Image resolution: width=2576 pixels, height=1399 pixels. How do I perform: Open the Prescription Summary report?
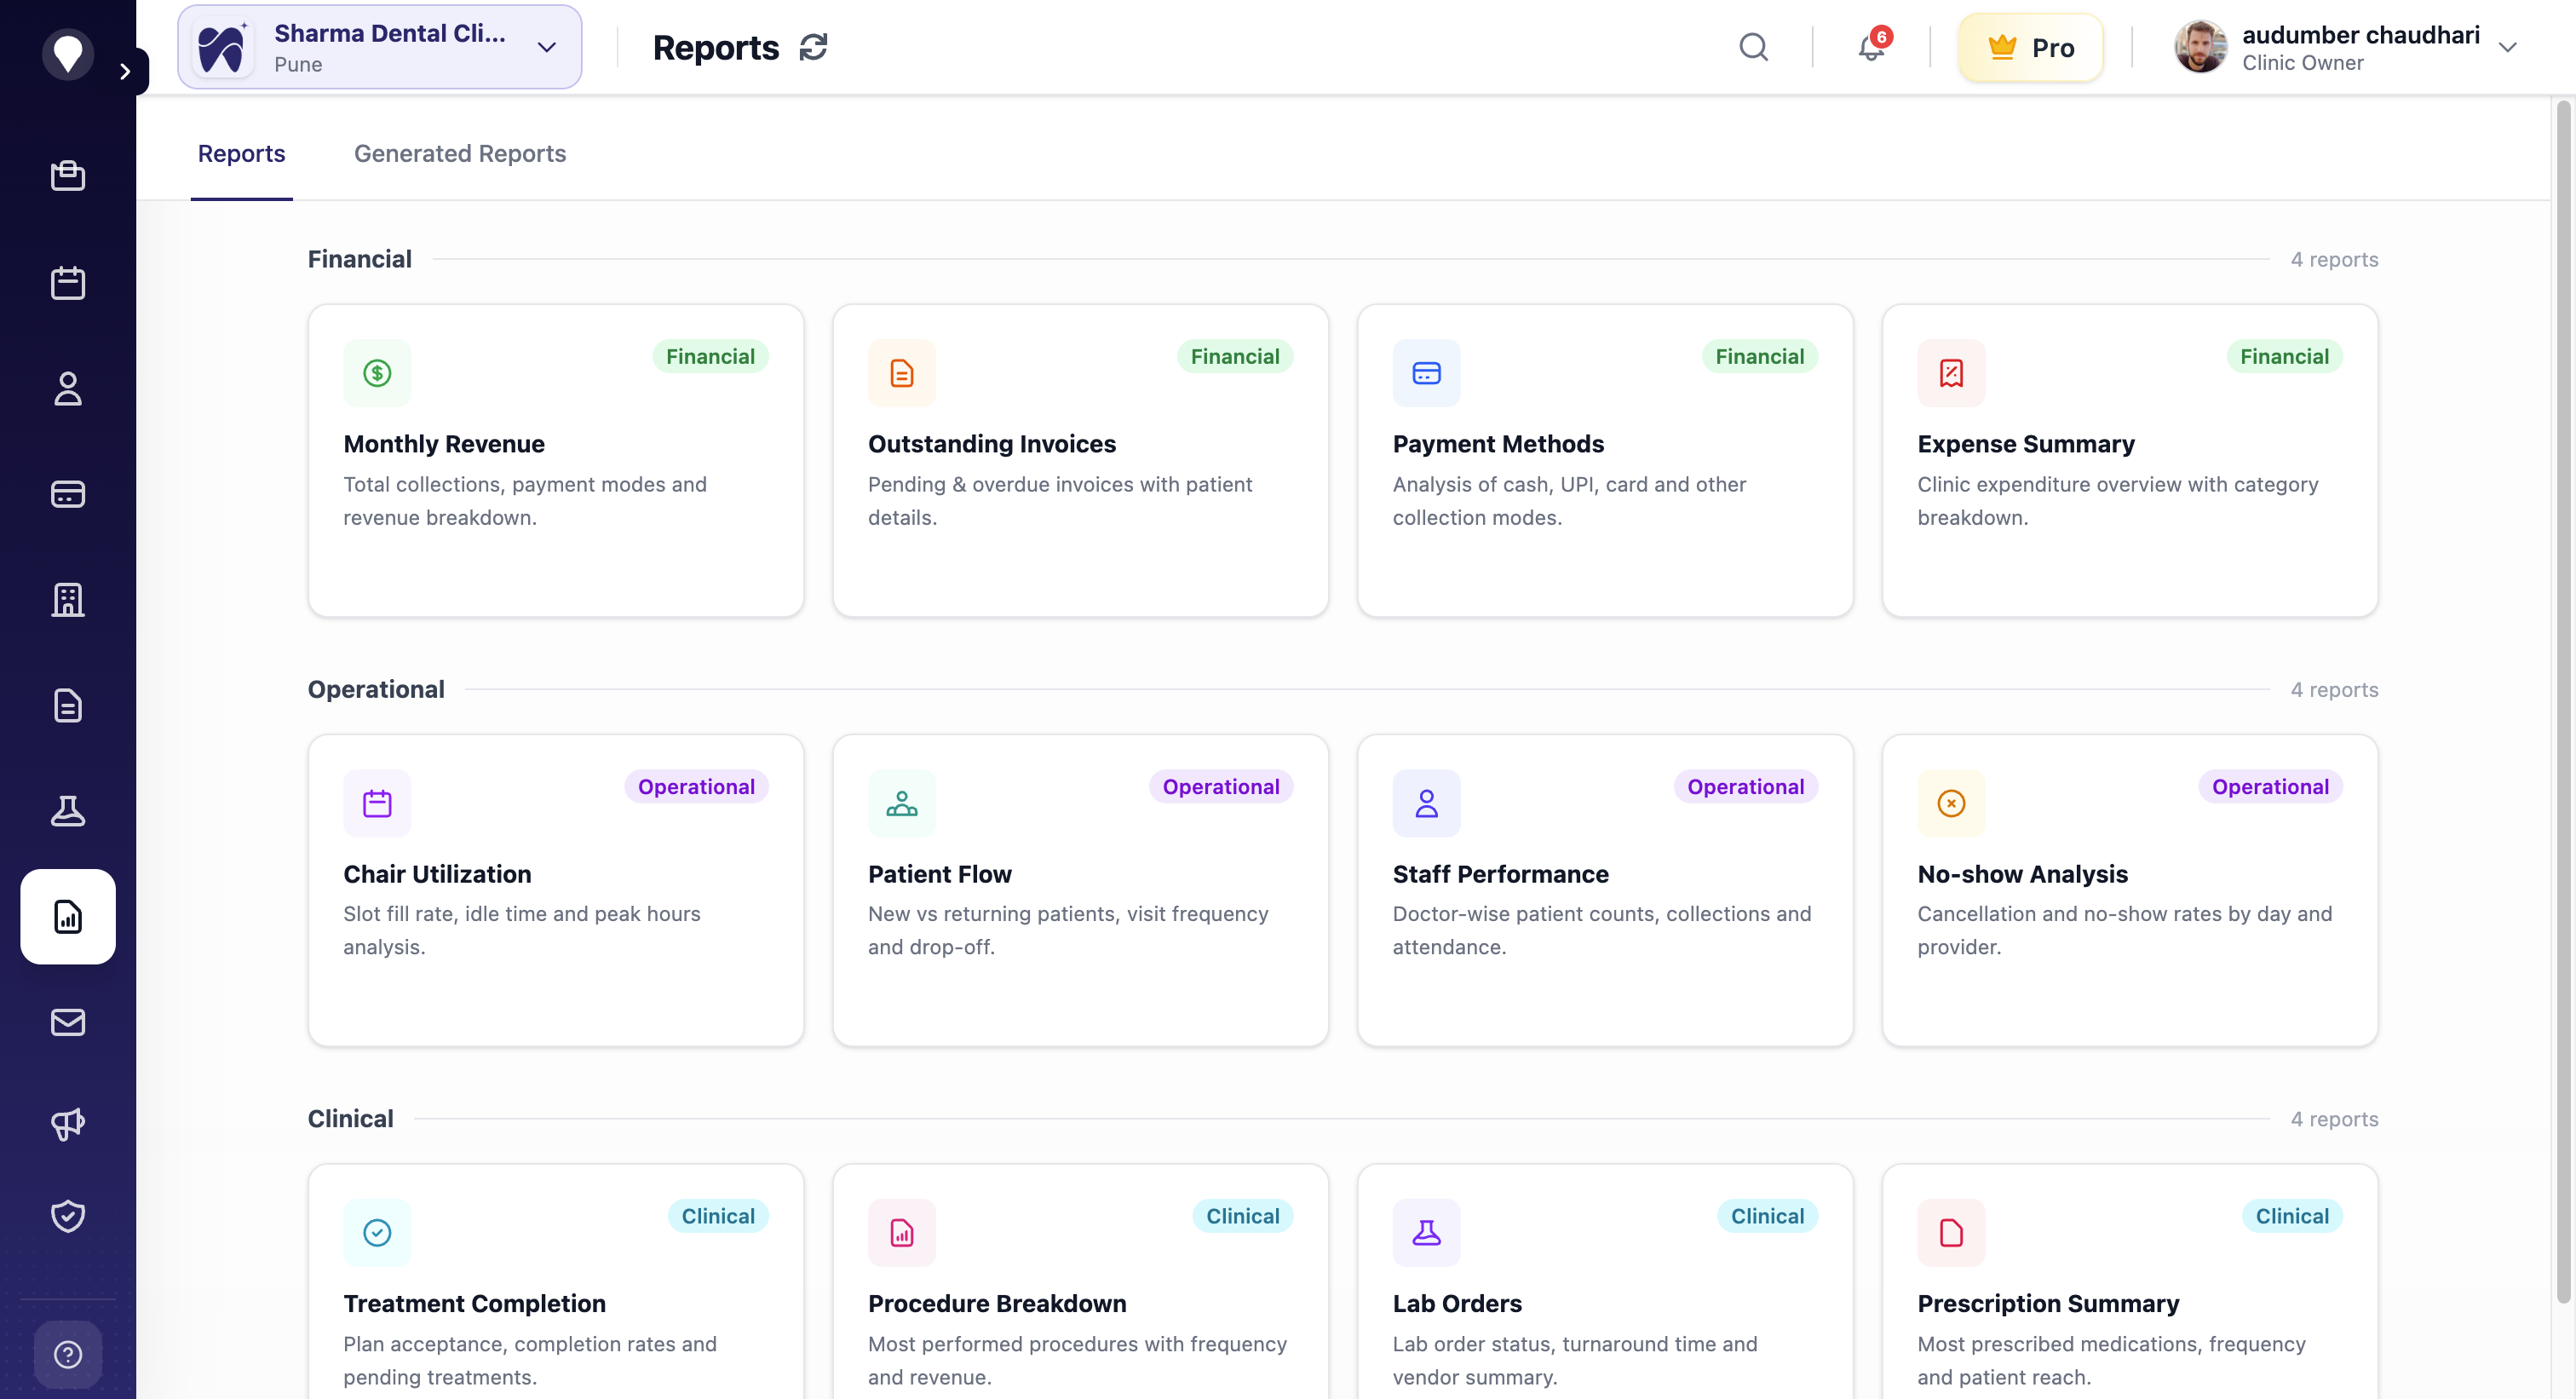(2130, 1282)
